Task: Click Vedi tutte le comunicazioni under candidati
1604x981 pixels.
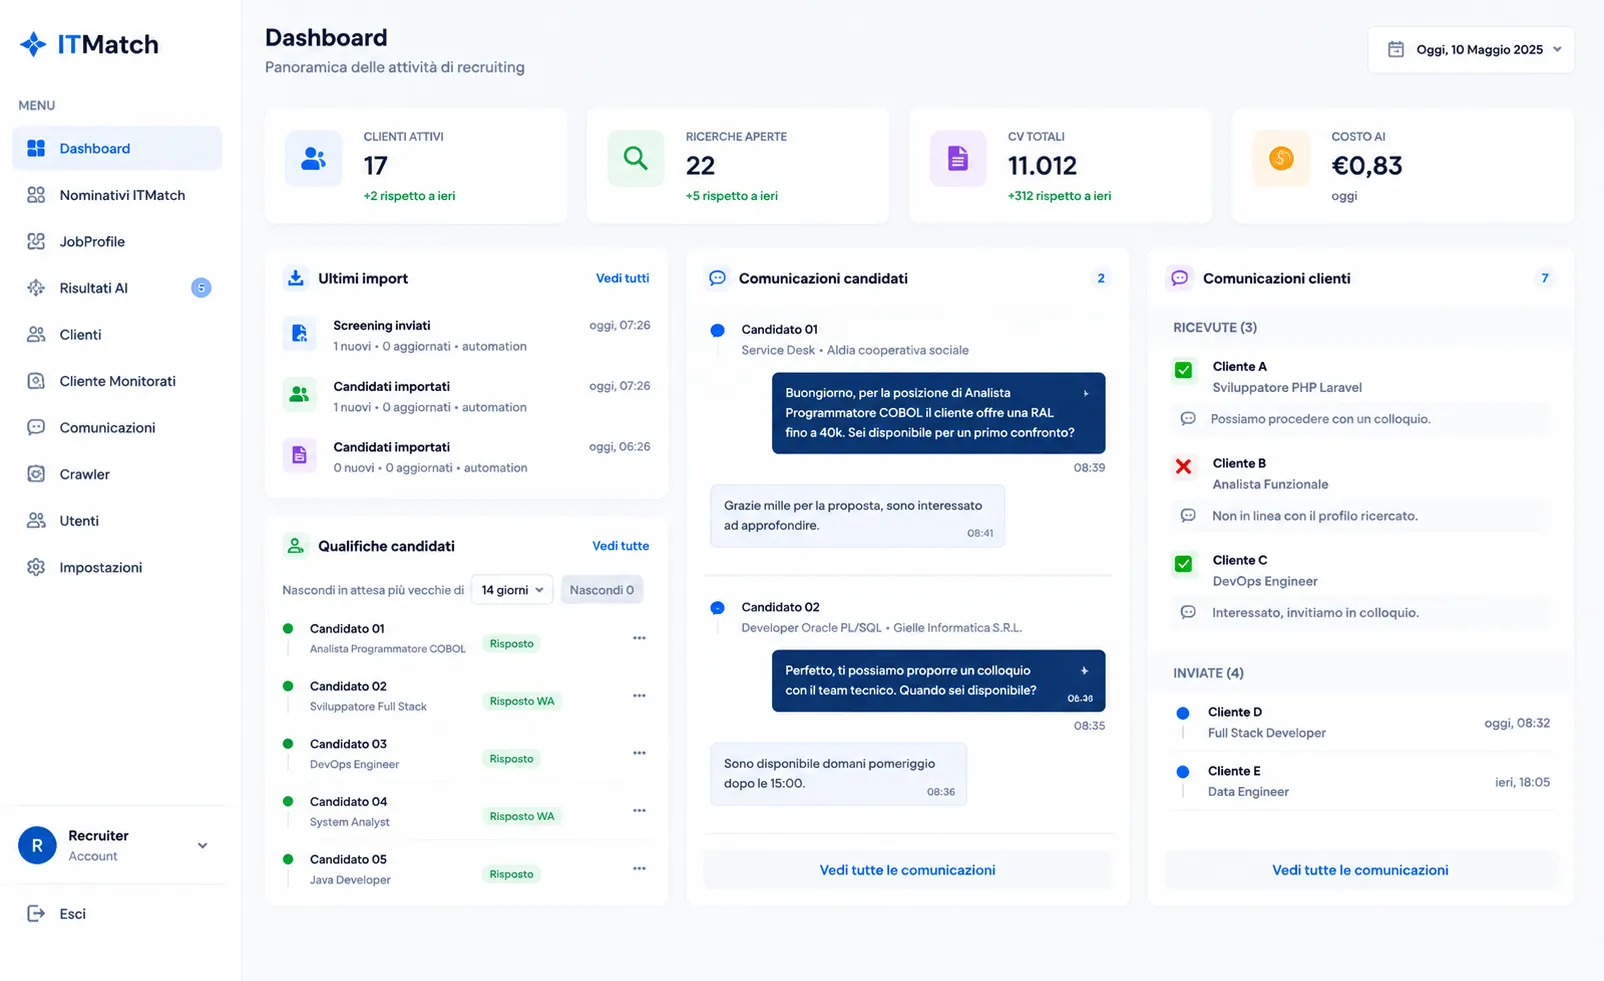Action: pos(907,870)
